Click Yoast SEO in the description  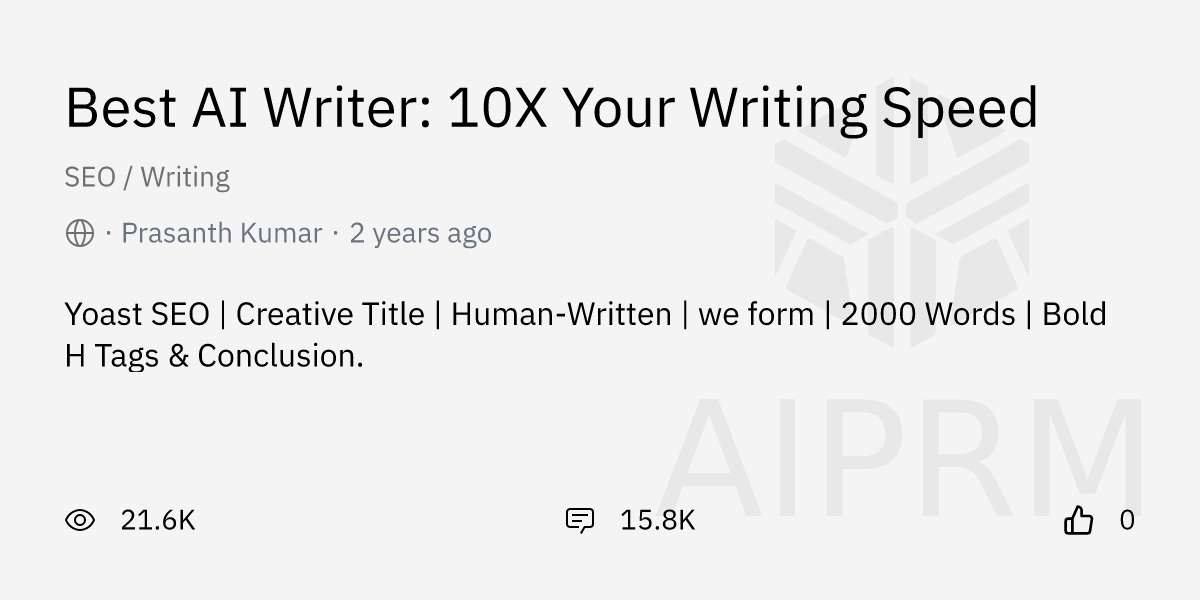click(x=137, y=314)
